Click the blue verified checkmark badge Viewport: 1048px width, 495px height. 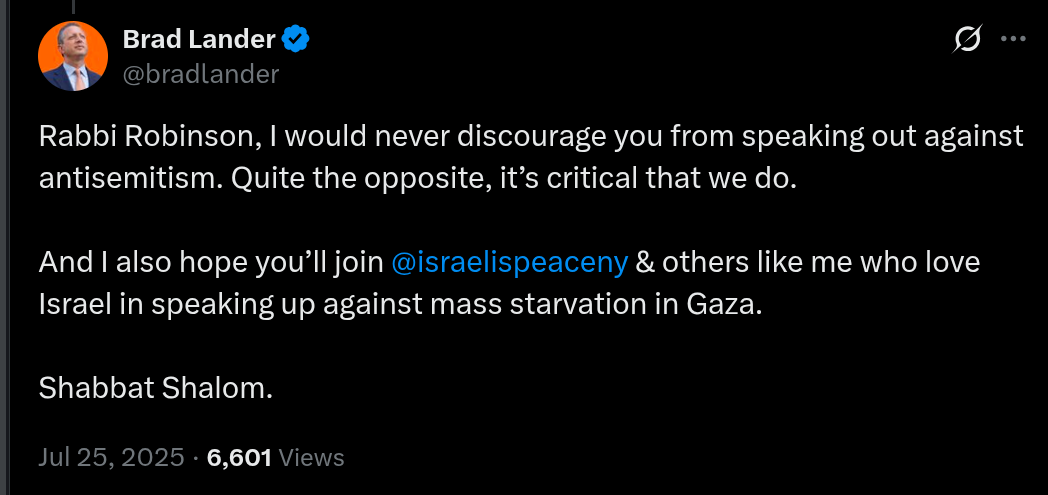click(x=297, y=40)
